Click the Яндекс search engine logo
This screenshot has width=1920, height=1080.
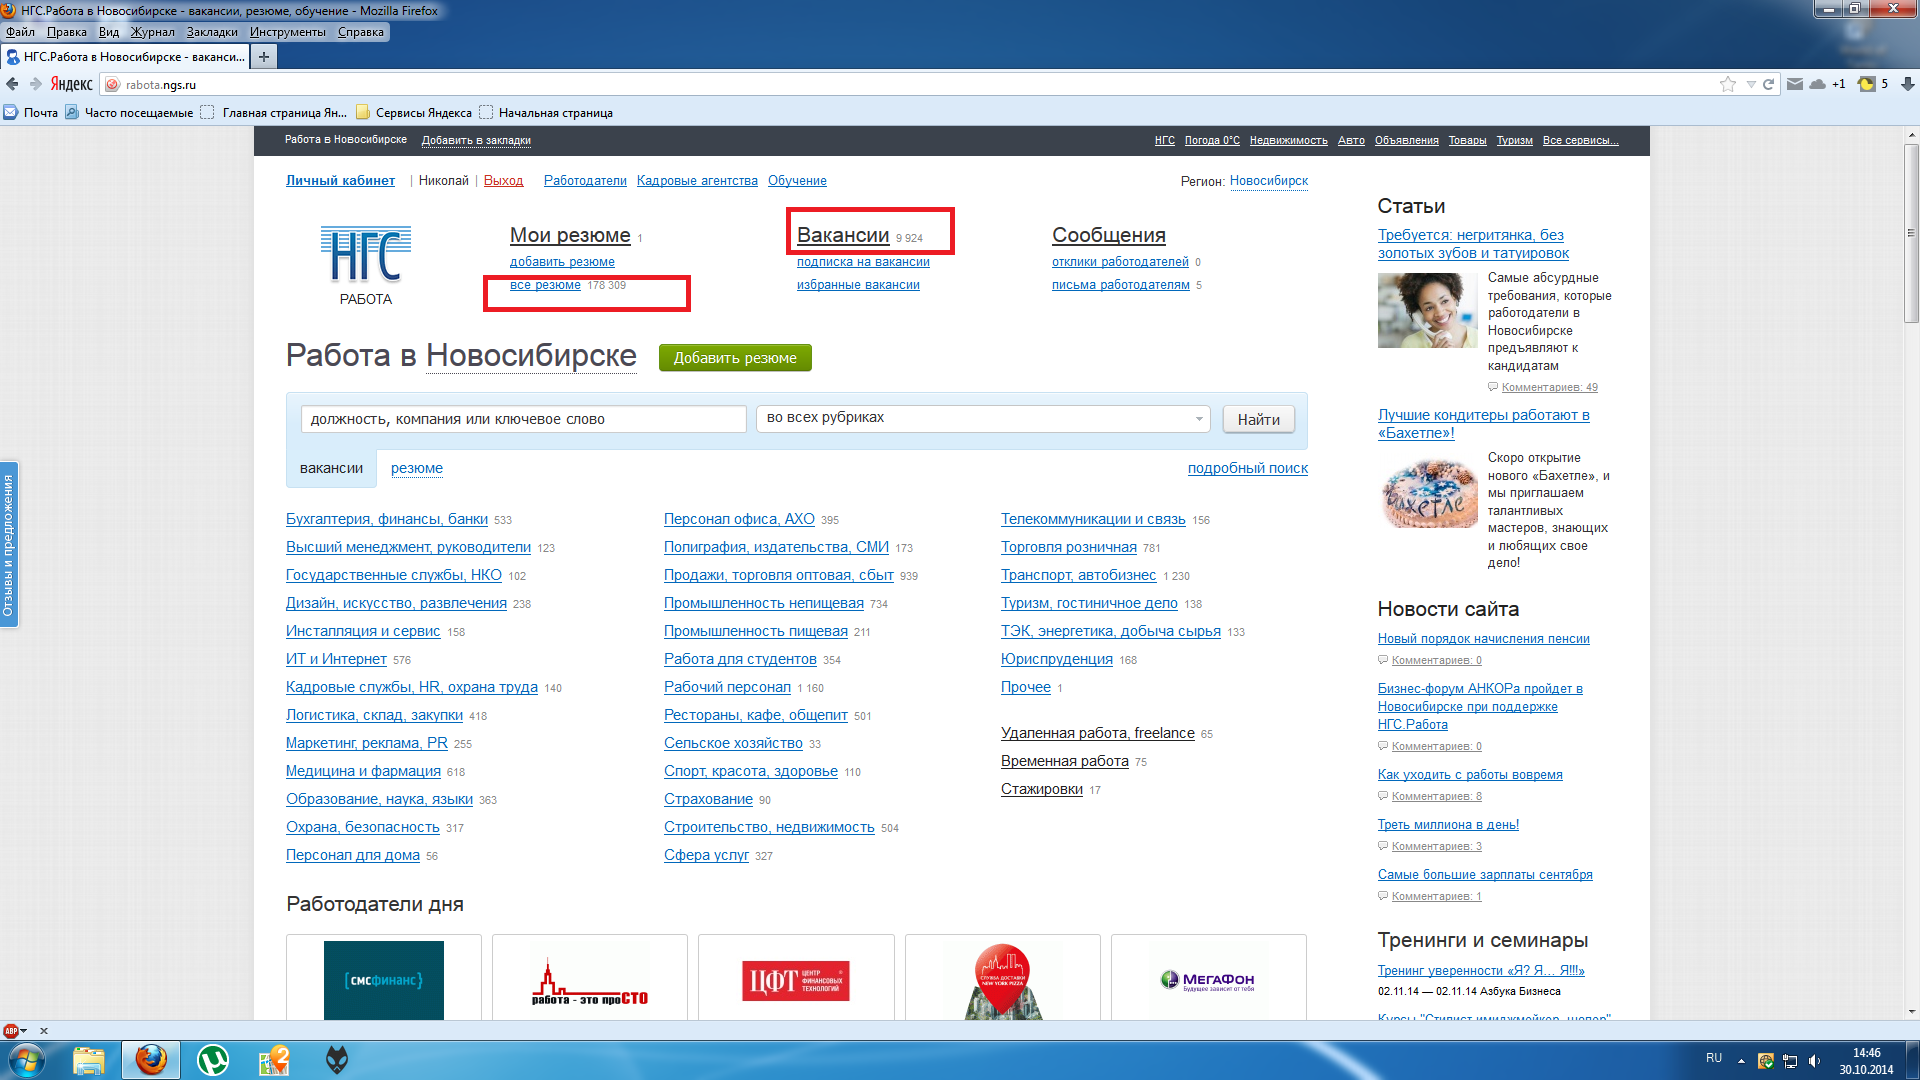72,85
